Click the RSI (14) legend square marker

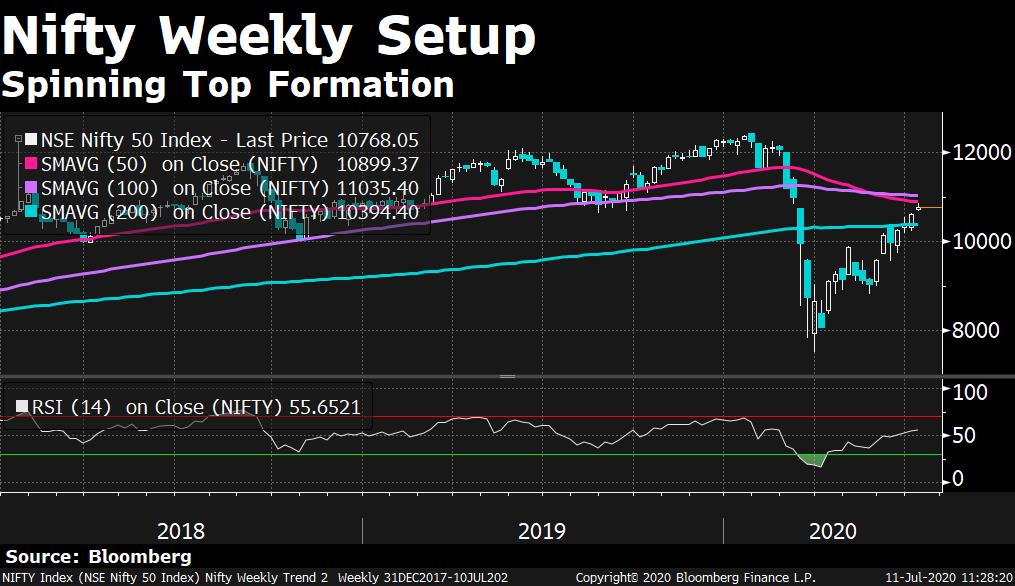pos(22,407)
